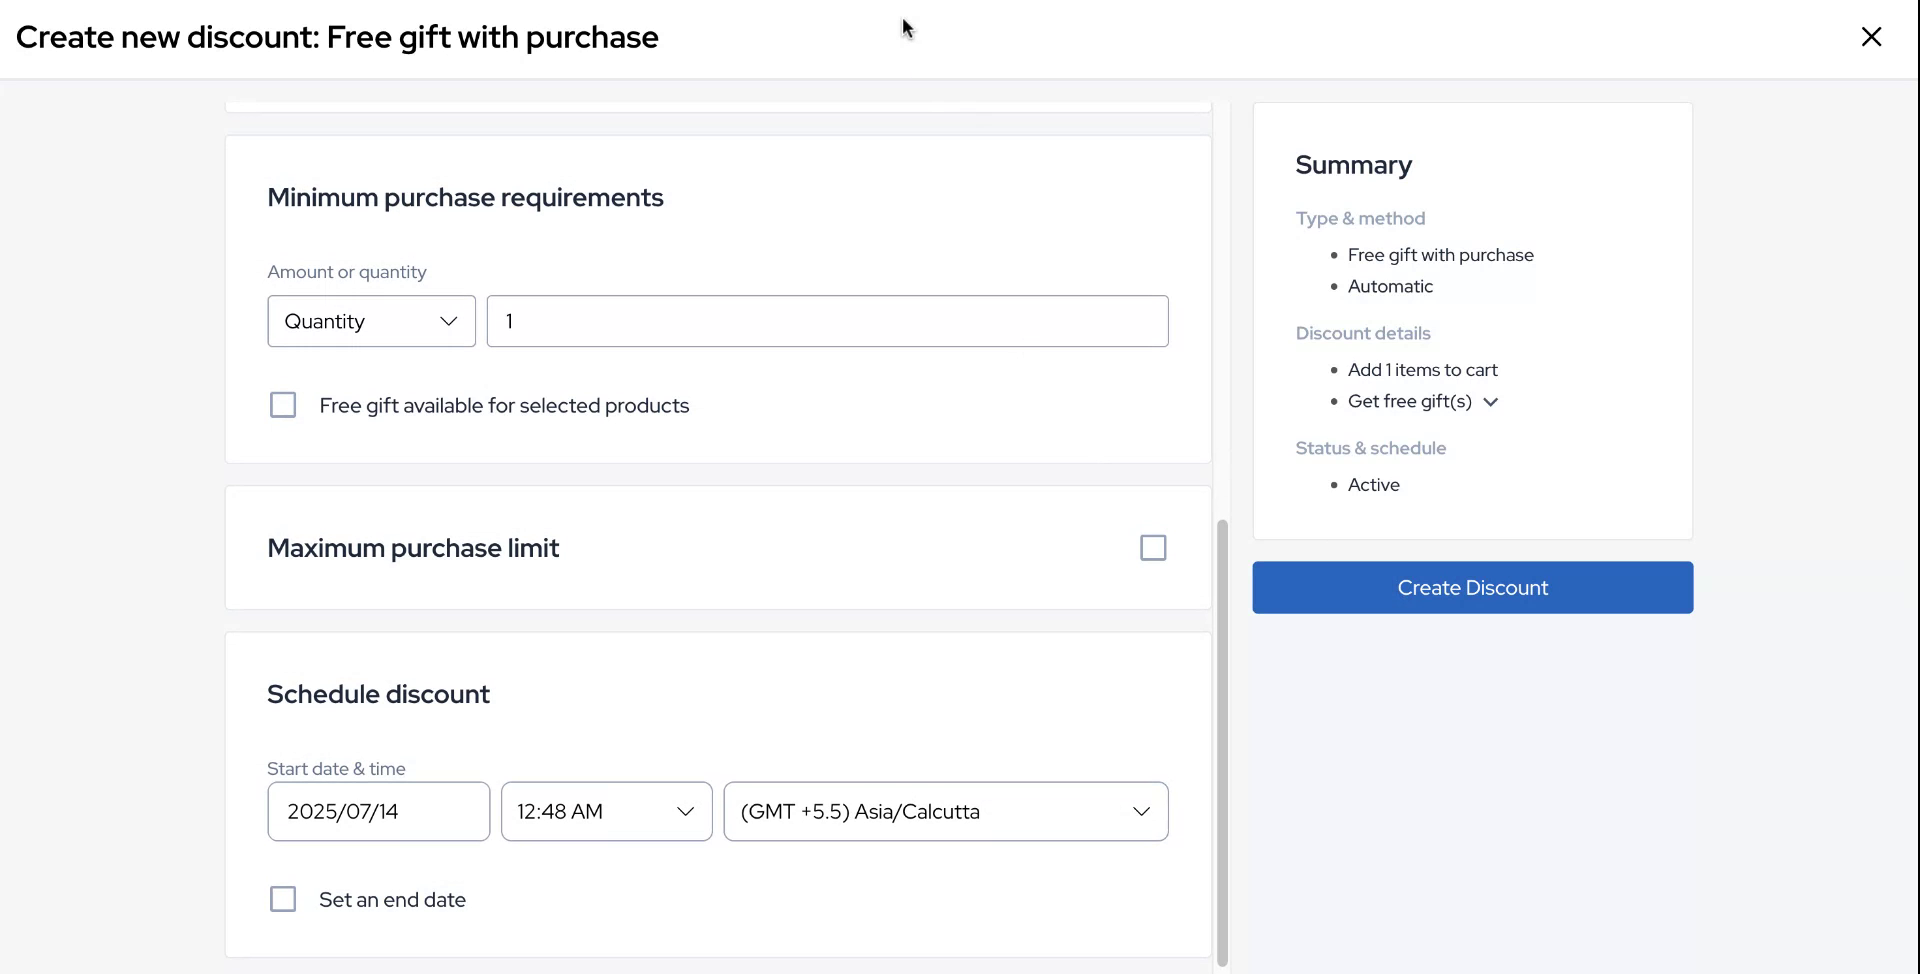
Task: Expand the Get free gift(s) chevron in Summary
Action: coord(1491,402)
